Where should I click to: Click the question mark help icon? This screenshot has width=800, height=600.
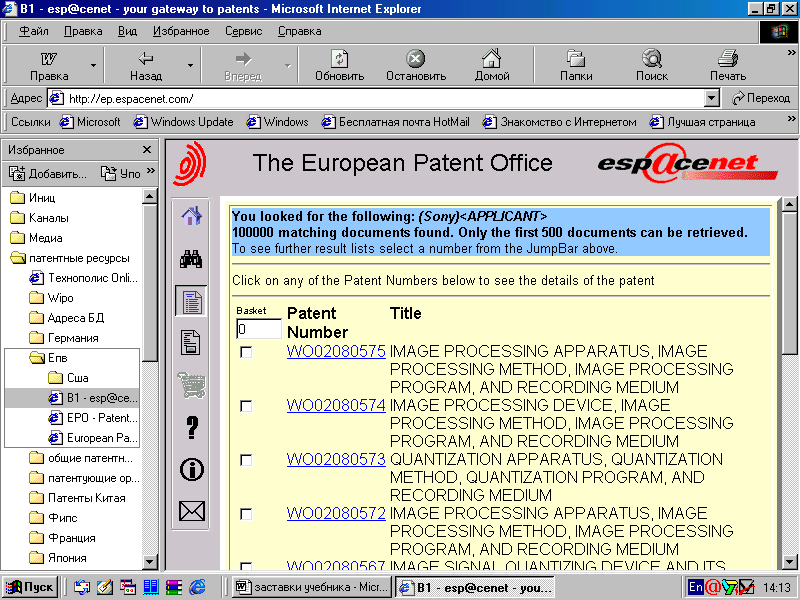point(192,428)
